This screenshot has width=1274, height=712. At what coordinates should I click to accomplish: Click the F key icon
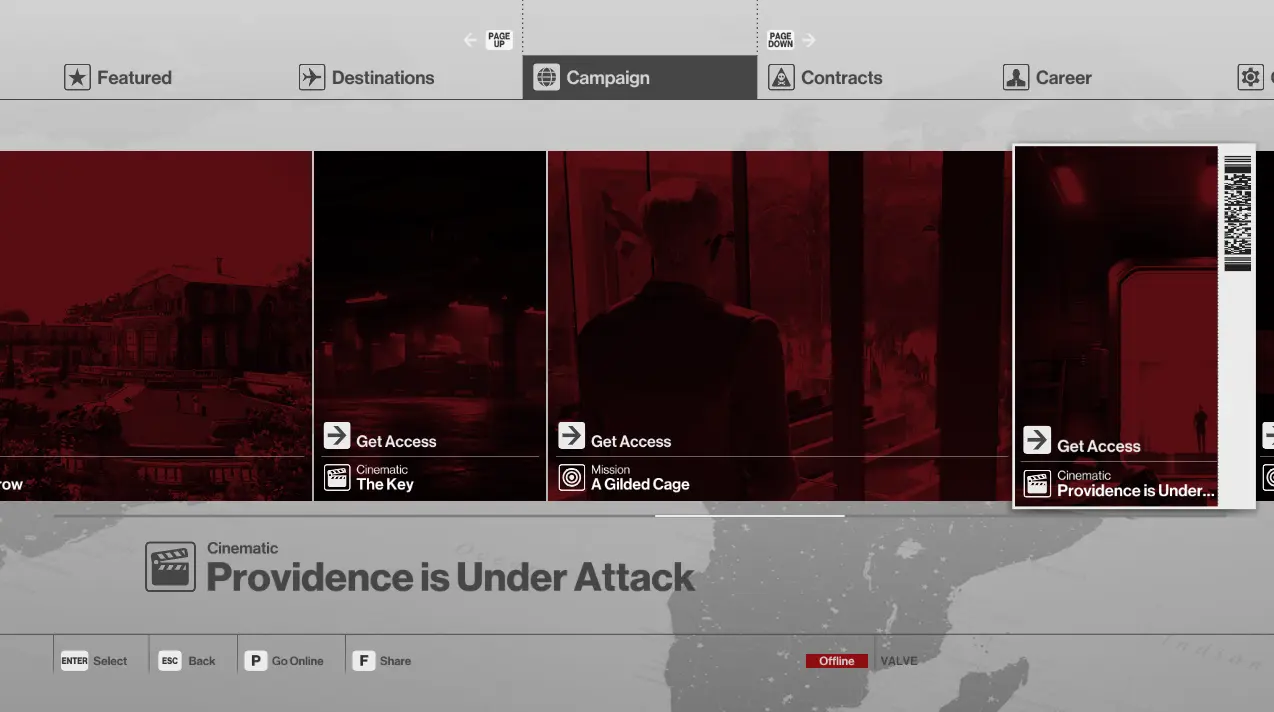364,661
